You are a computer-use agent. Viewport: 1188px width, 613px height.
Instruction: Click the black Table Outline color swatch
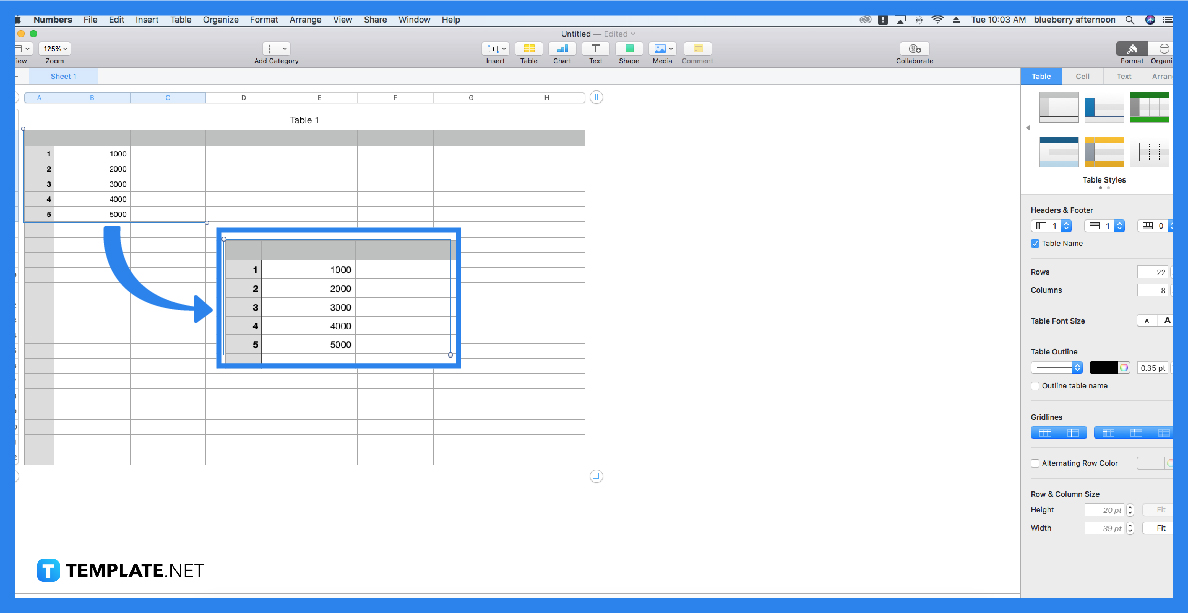(x=1105, y=366)
